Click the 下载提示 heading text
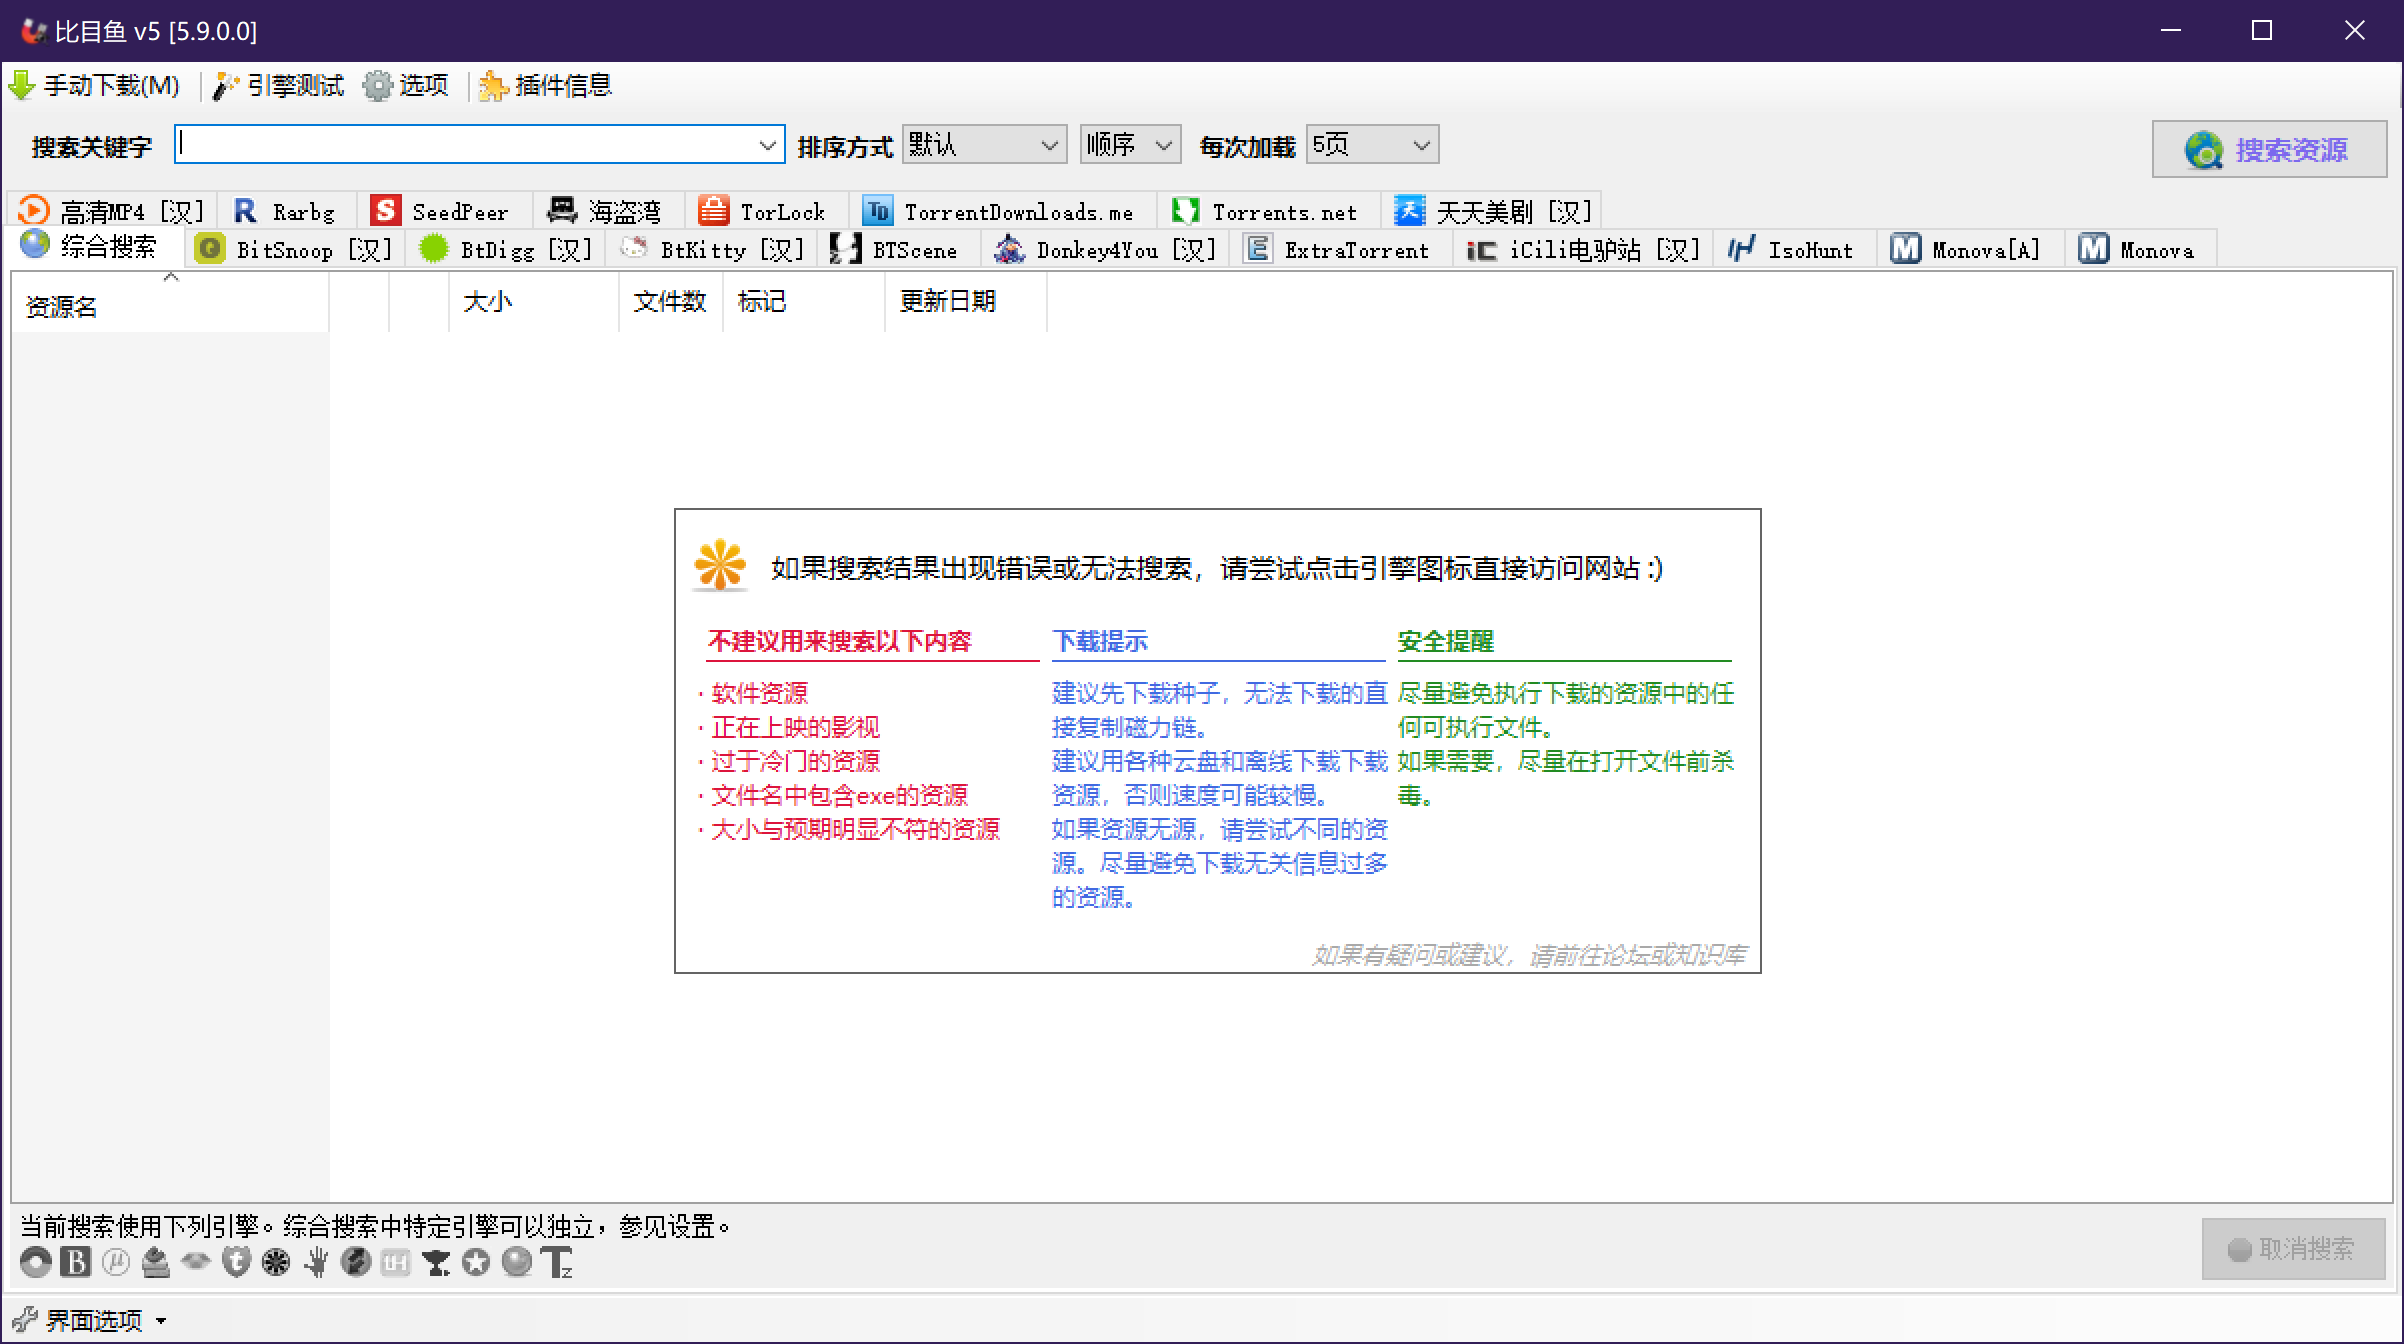This screenshot has height=1344, width=2404. 1100,641
